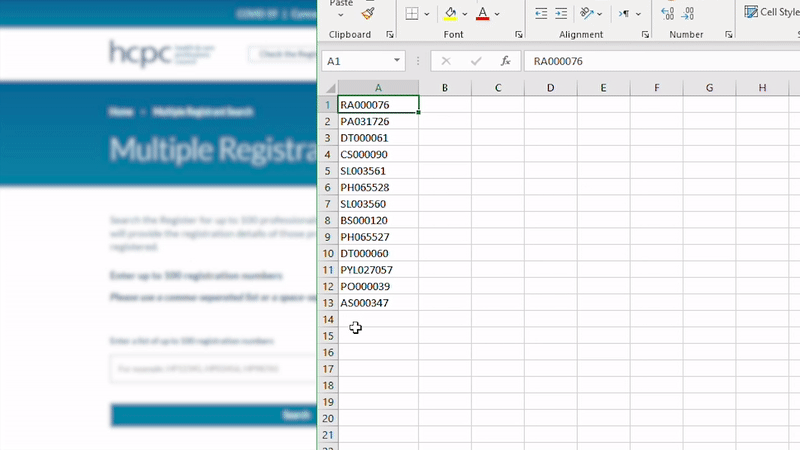Select cell containing RA000076
This screenshot has height=450, width=800.
click(378, 105)
